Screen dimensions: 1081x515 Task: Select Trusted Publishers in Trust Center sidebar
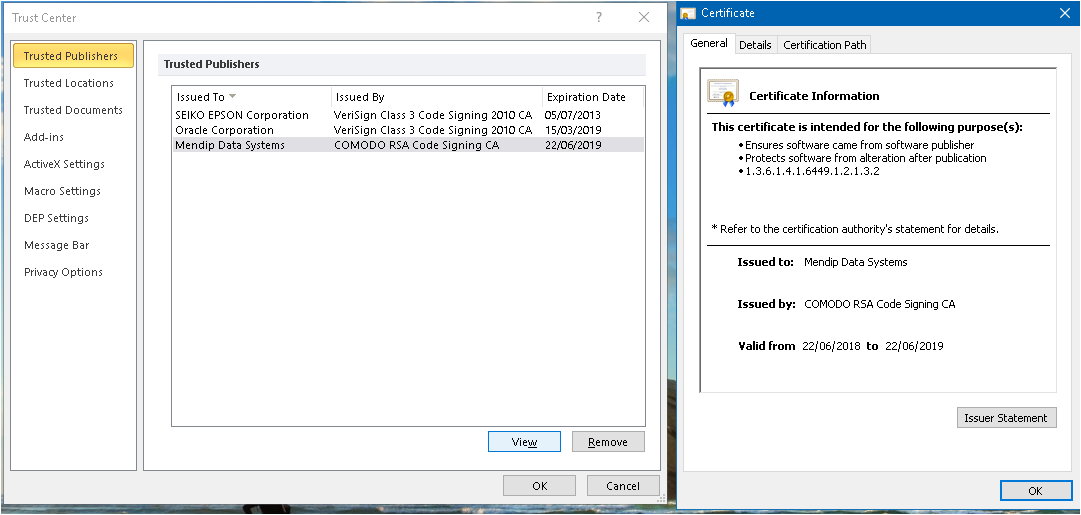click(73, 56)
